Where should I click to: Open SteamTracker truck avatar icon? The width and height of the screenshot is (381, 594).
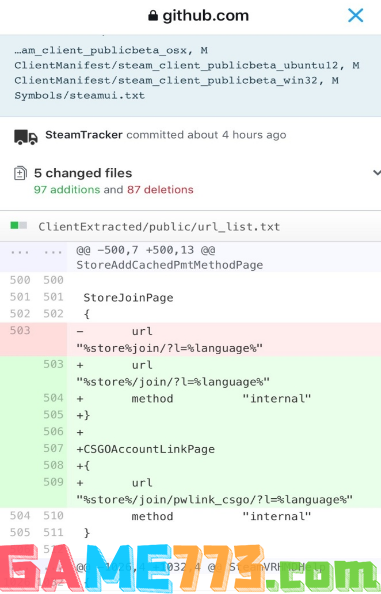coord(26,137)
